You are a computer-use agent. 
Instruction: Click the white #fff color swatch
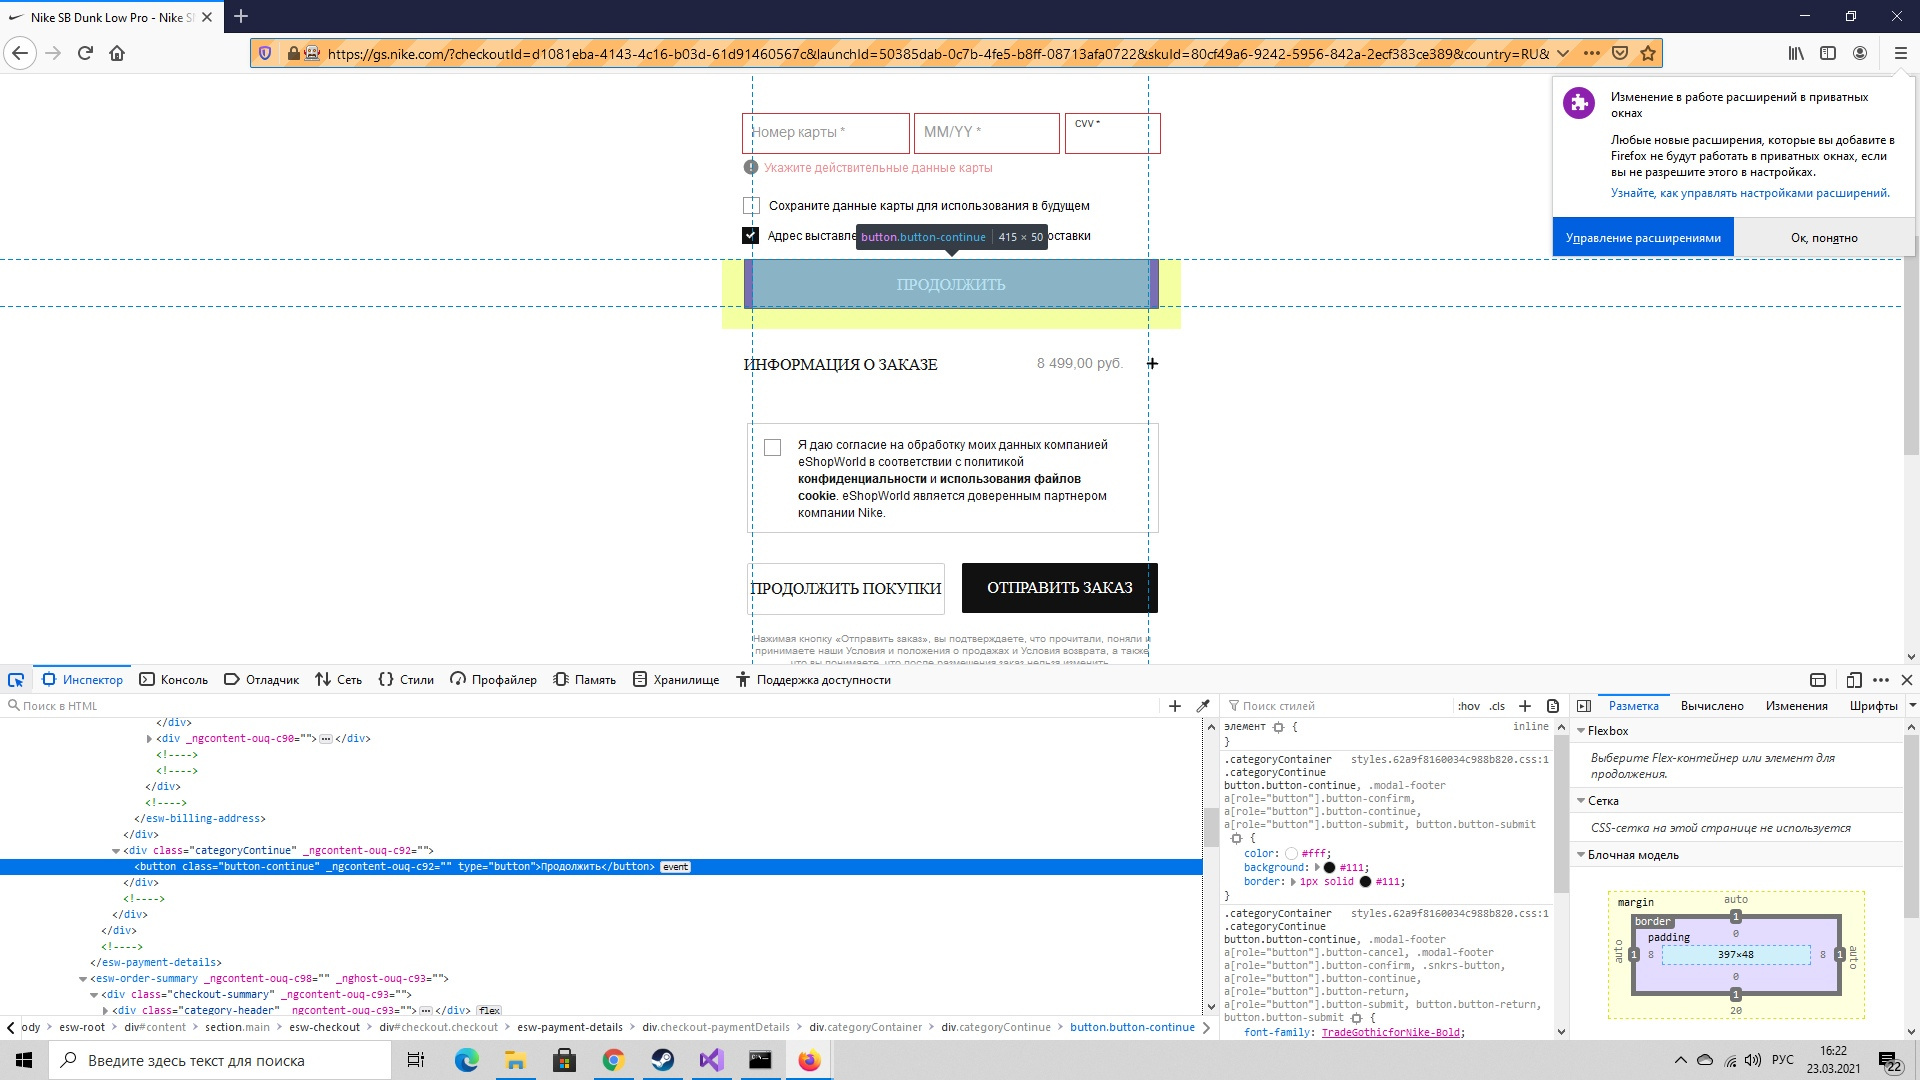[x=1291, y=854]
